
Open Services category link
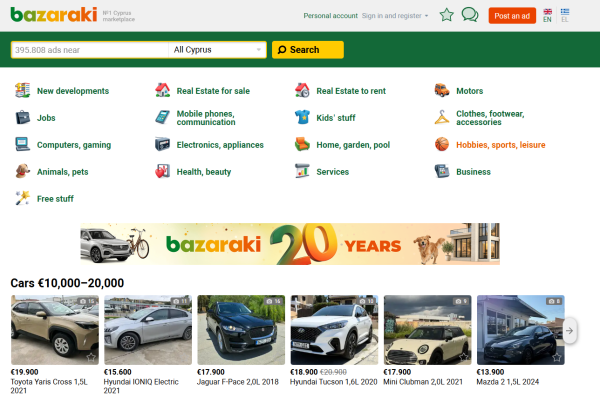click(x=333, y=172)
